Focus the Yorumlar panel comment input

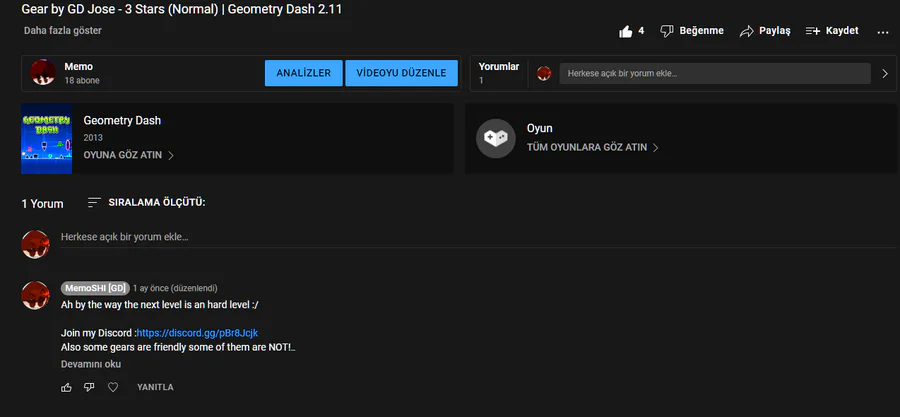[715, 73]
